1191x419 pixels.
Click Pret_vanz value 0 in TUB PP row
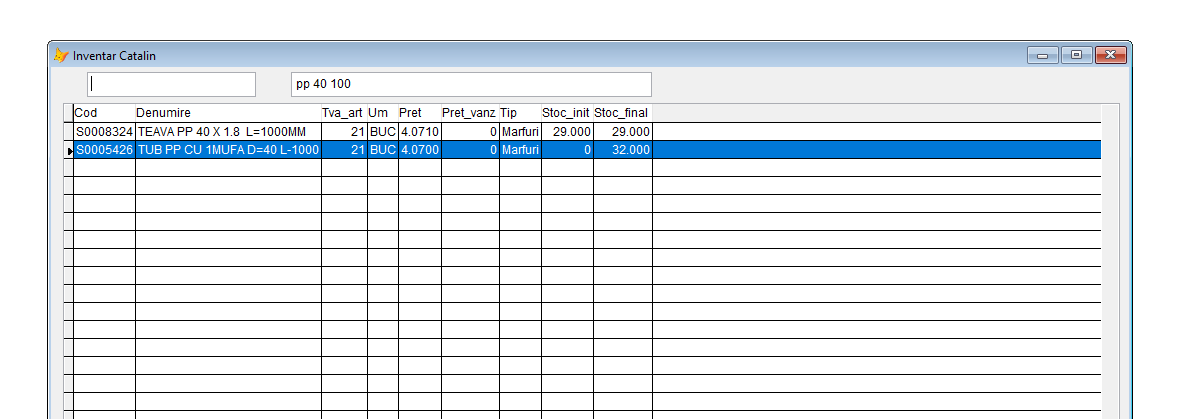pyautogui.click(x=470, y=150)
